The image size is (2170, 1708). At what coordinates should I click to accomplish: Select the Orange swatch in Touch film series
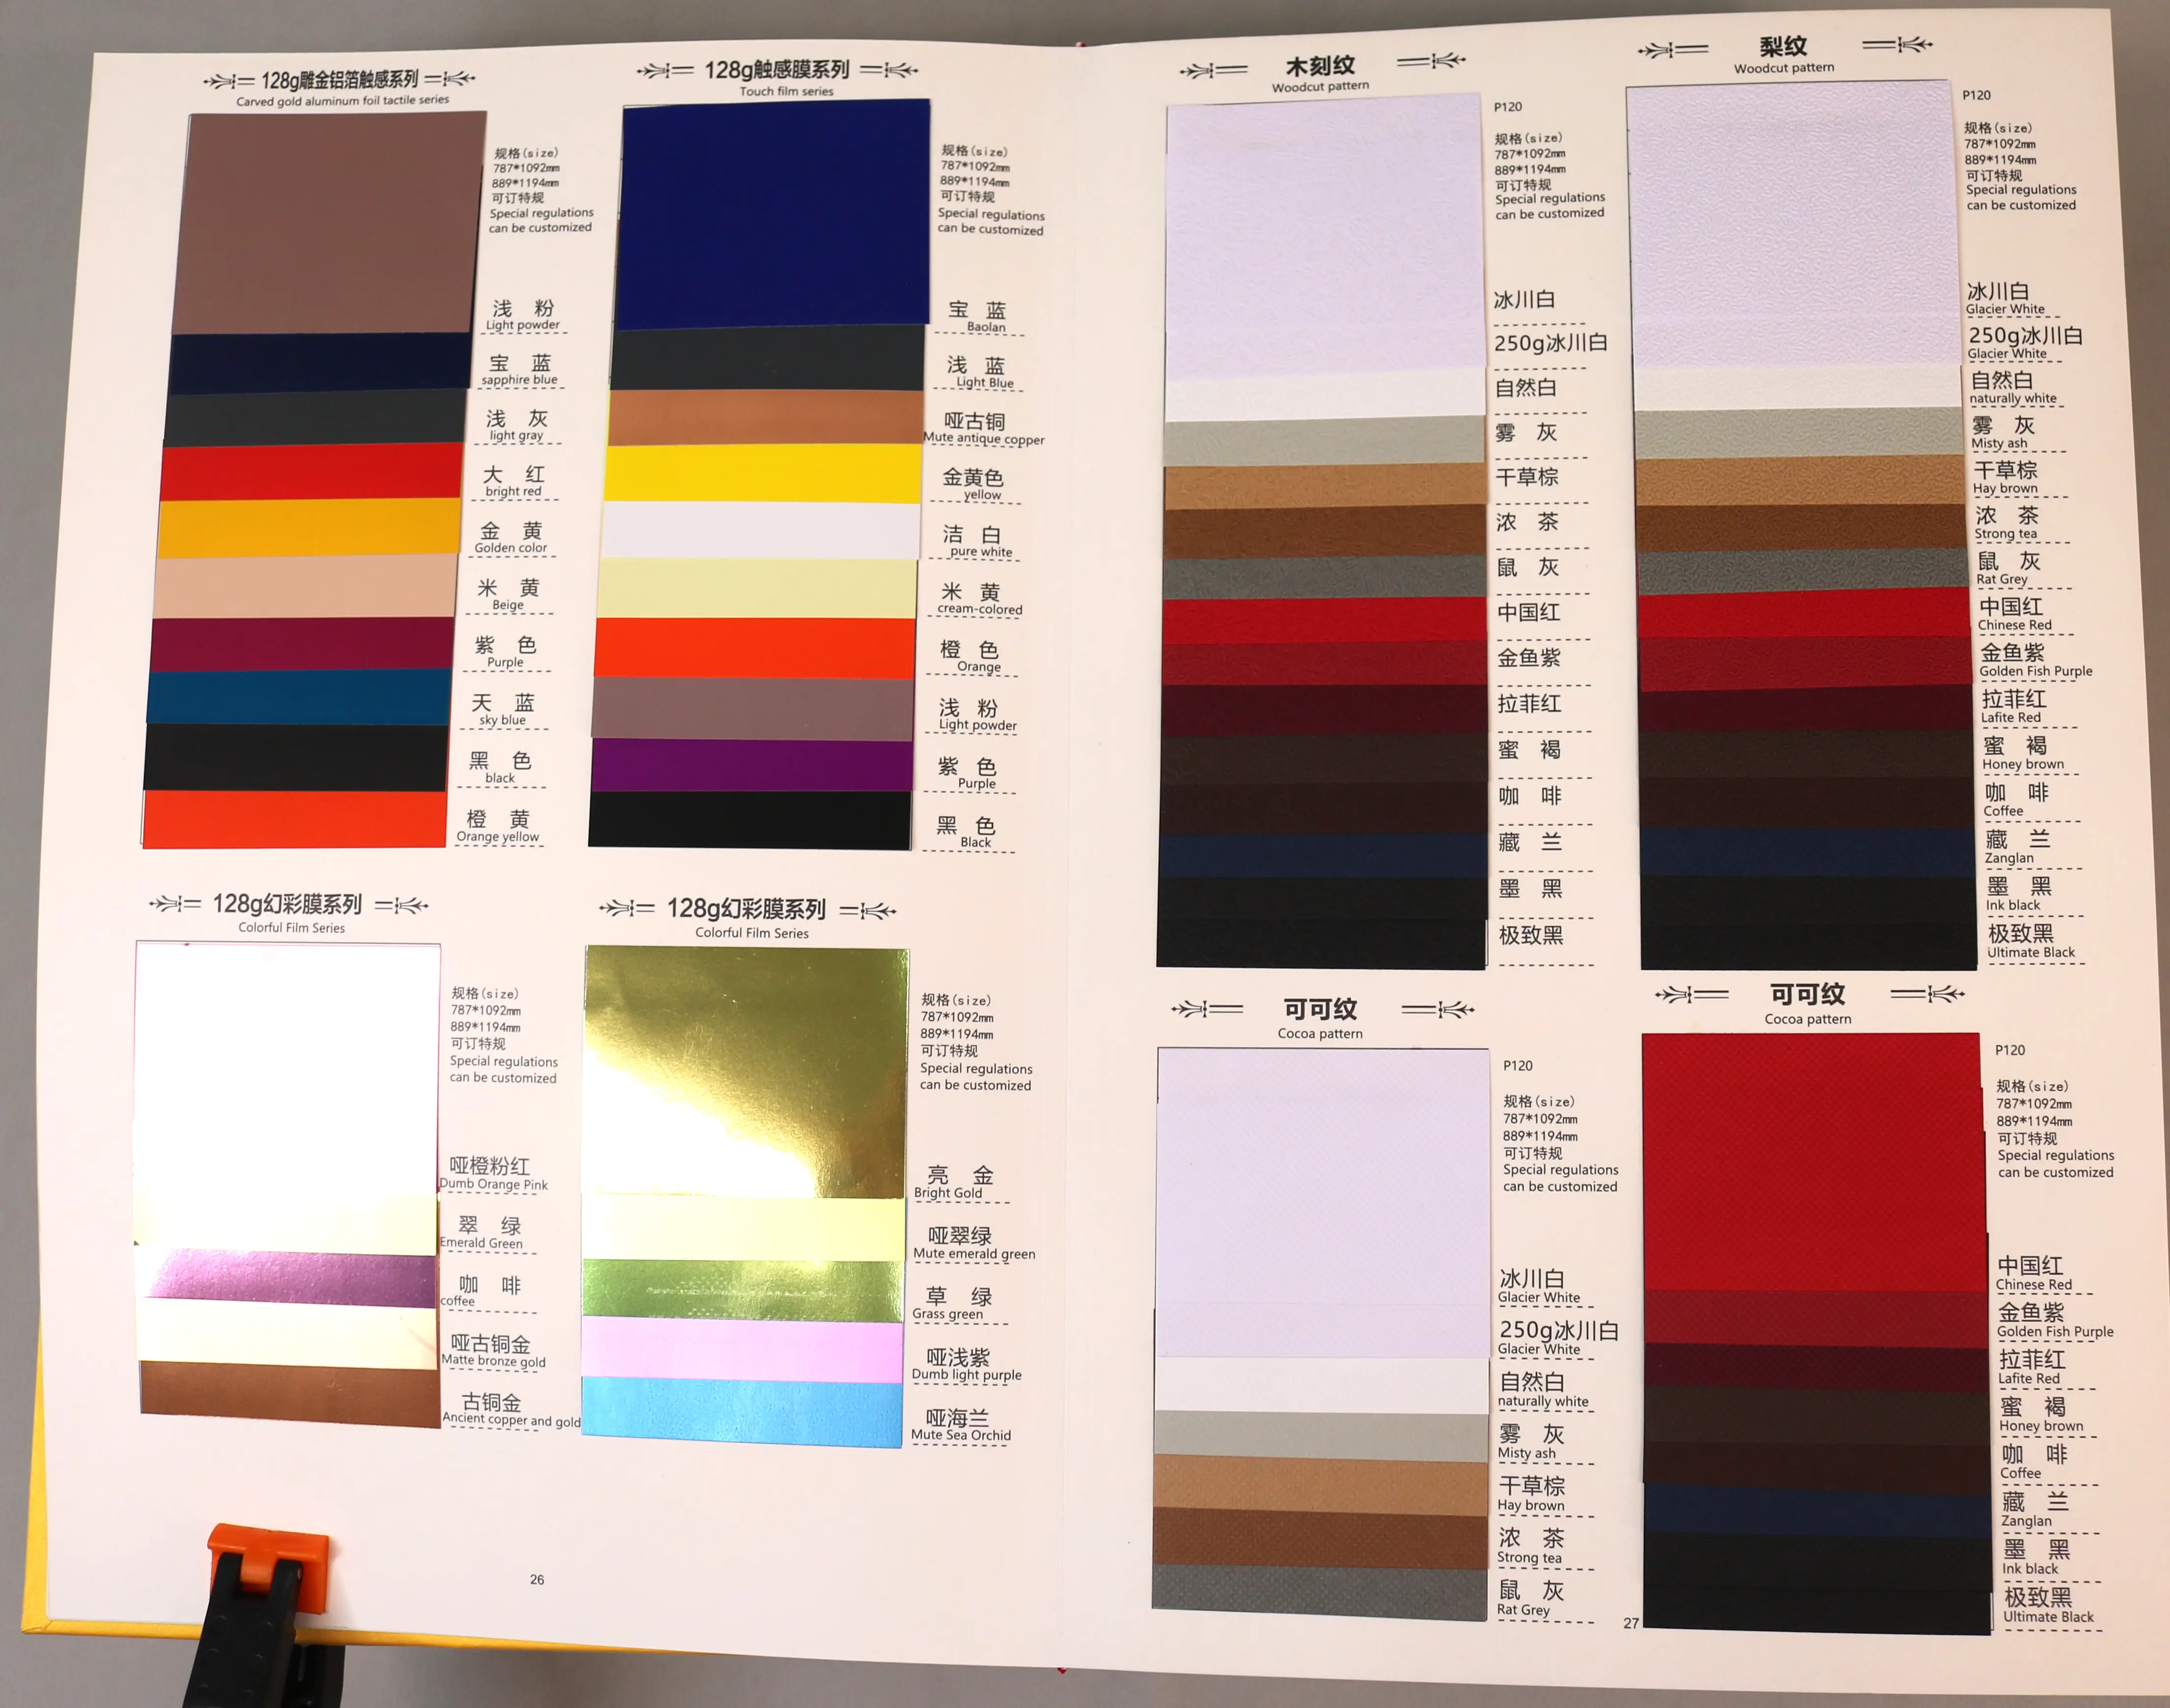(755, 647)
